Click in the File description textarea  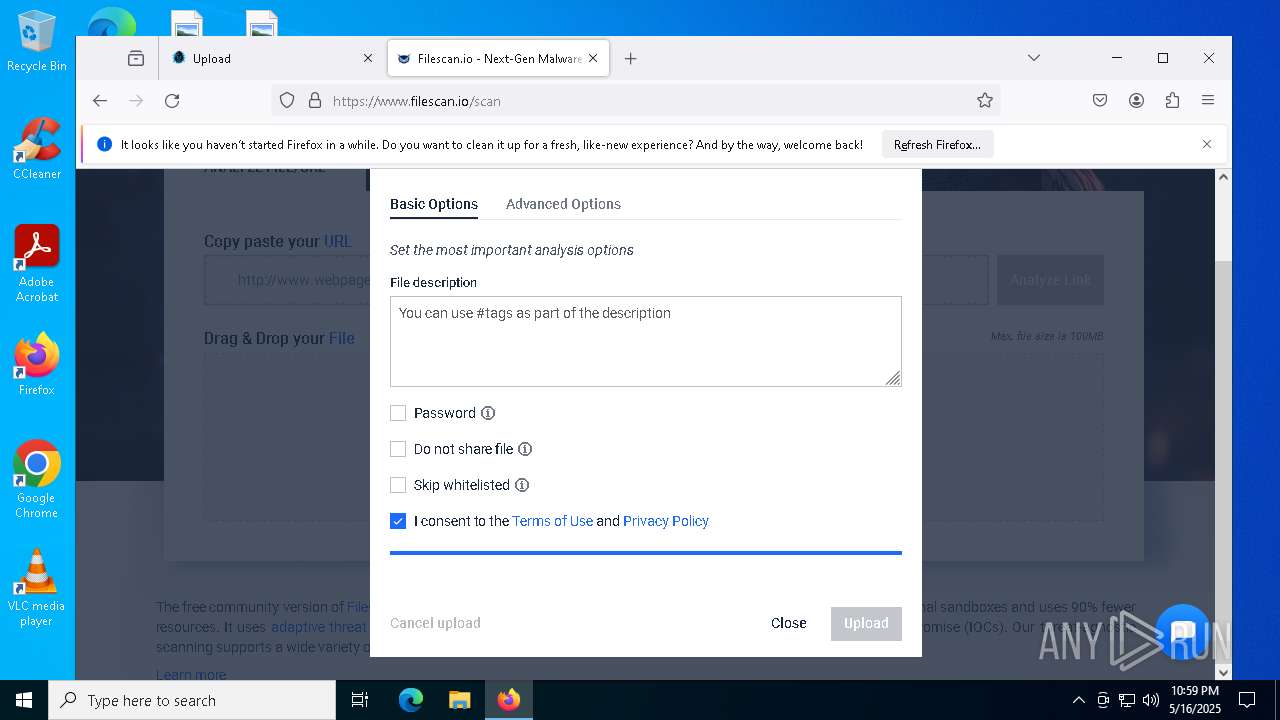[646, 341]
